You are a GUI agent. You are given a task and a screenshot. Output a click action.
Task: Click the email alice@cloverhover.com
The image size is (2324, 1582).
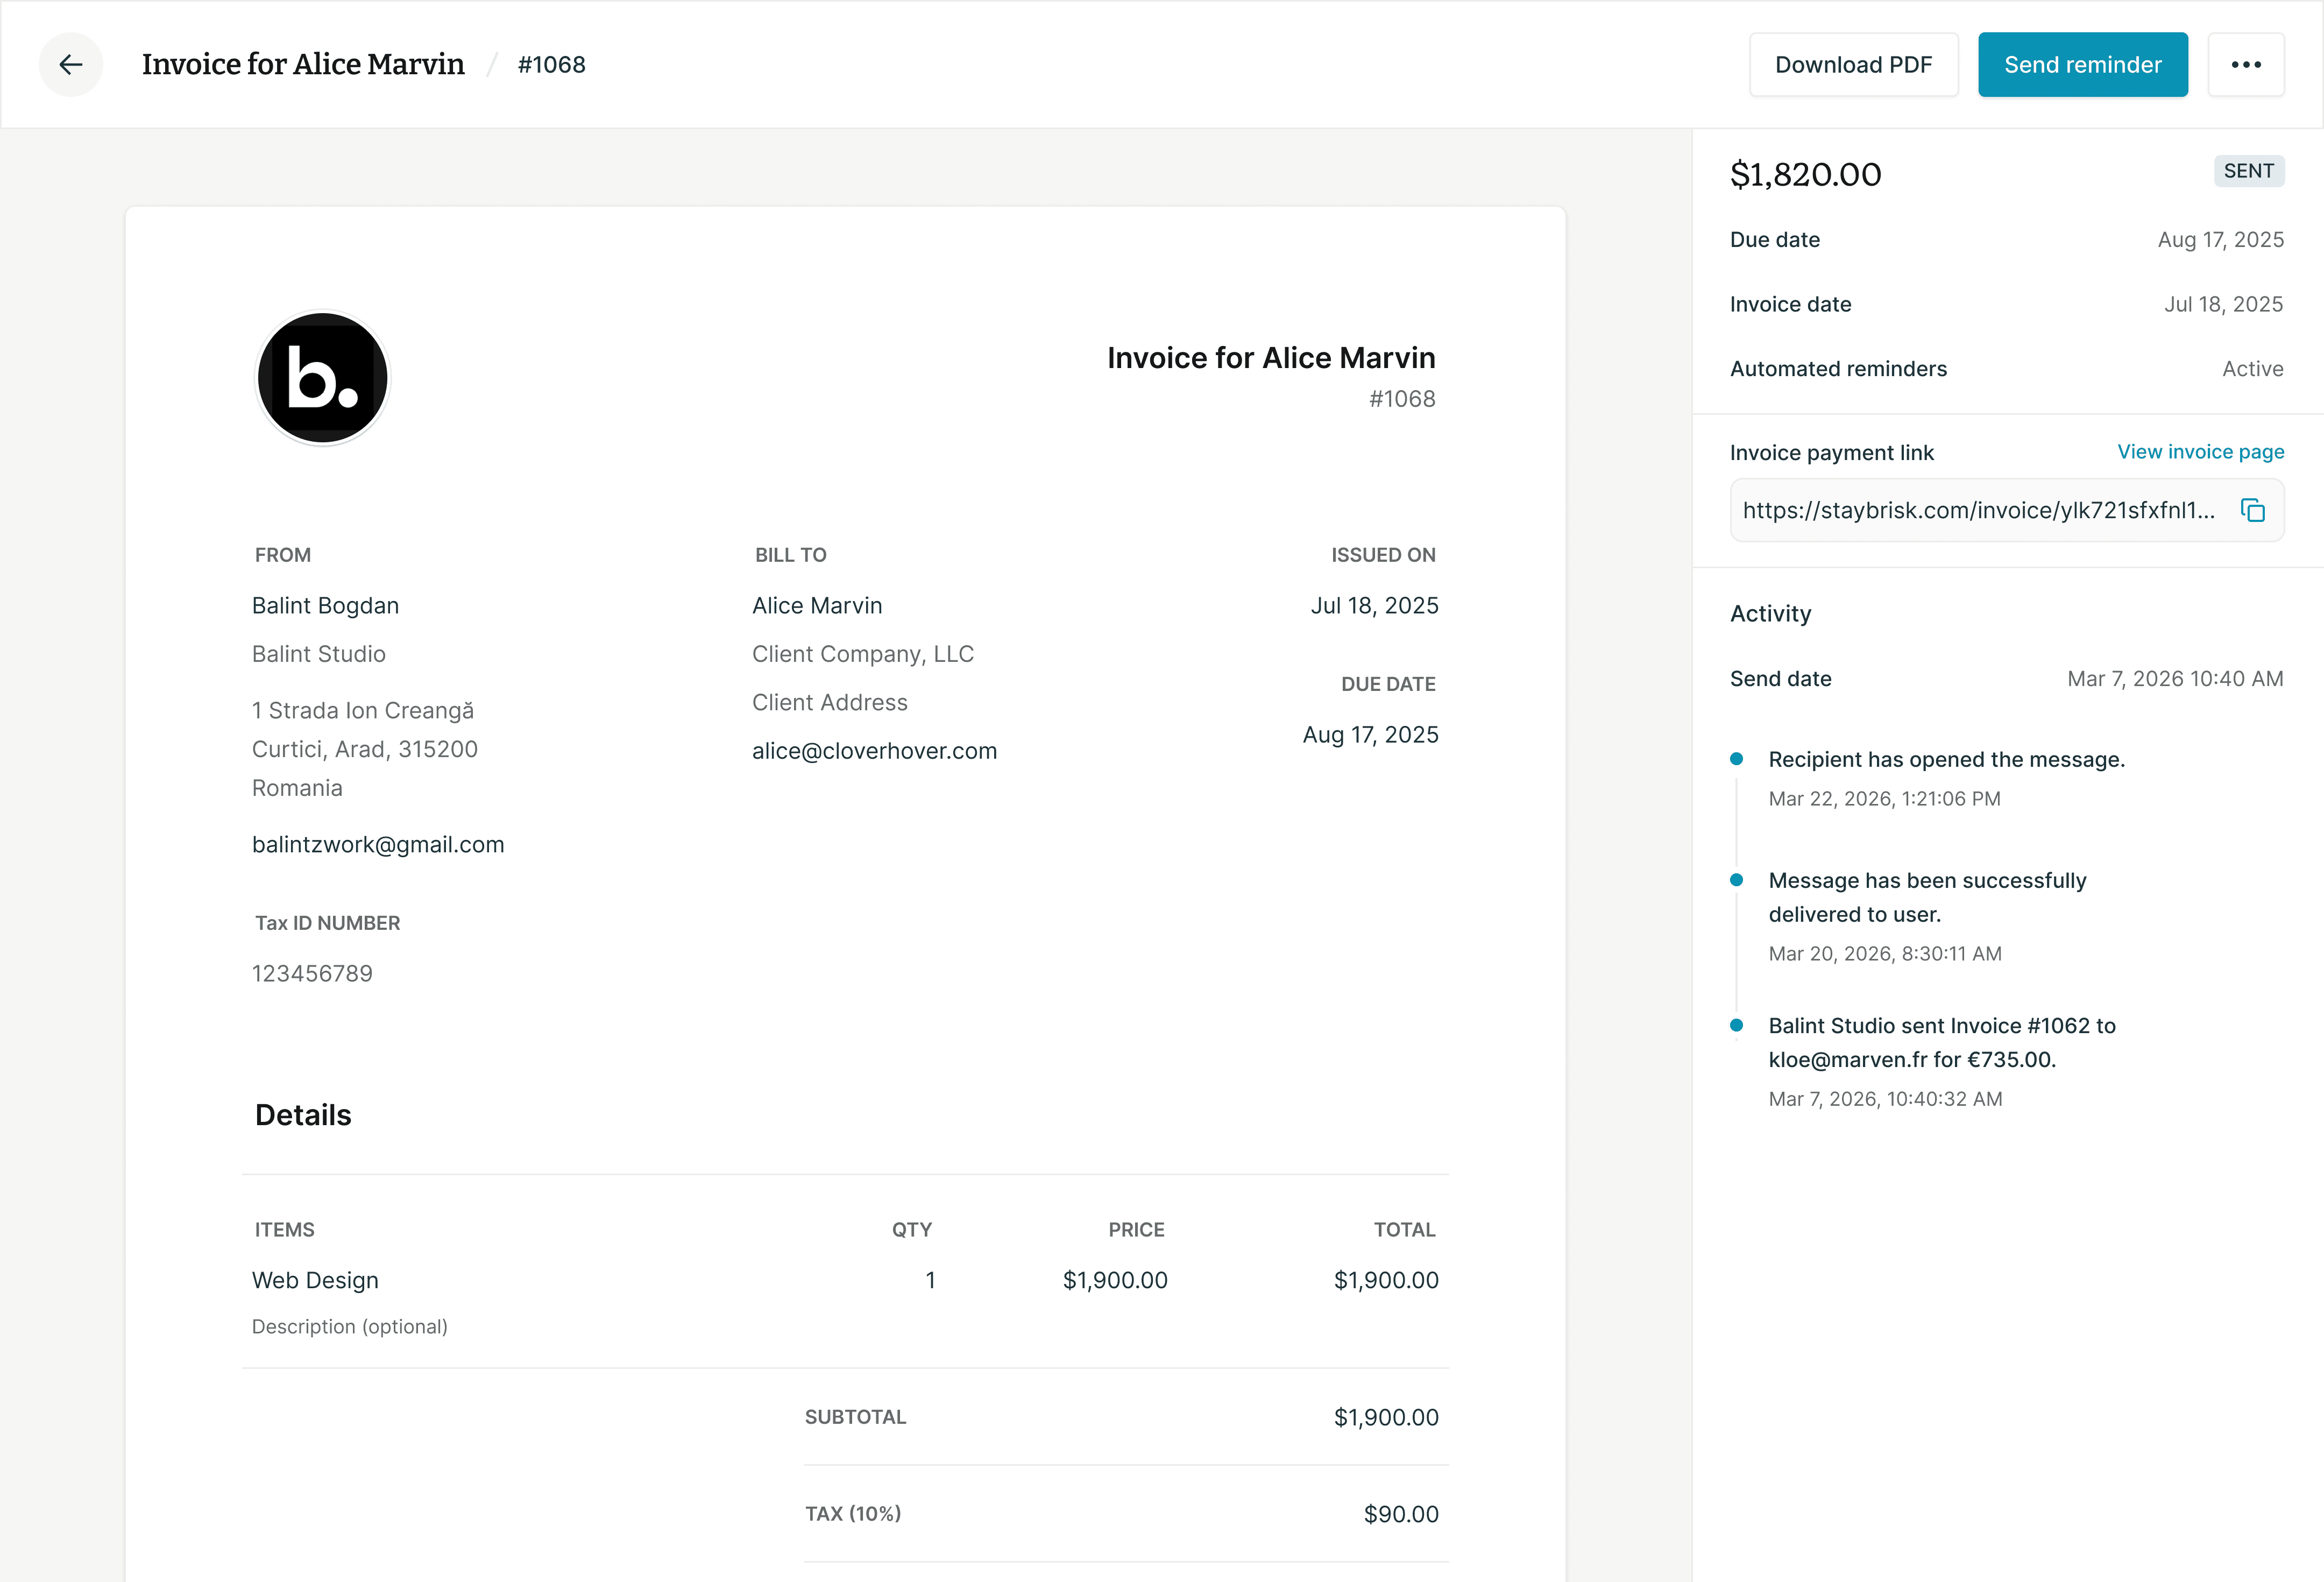pos(874,751)
